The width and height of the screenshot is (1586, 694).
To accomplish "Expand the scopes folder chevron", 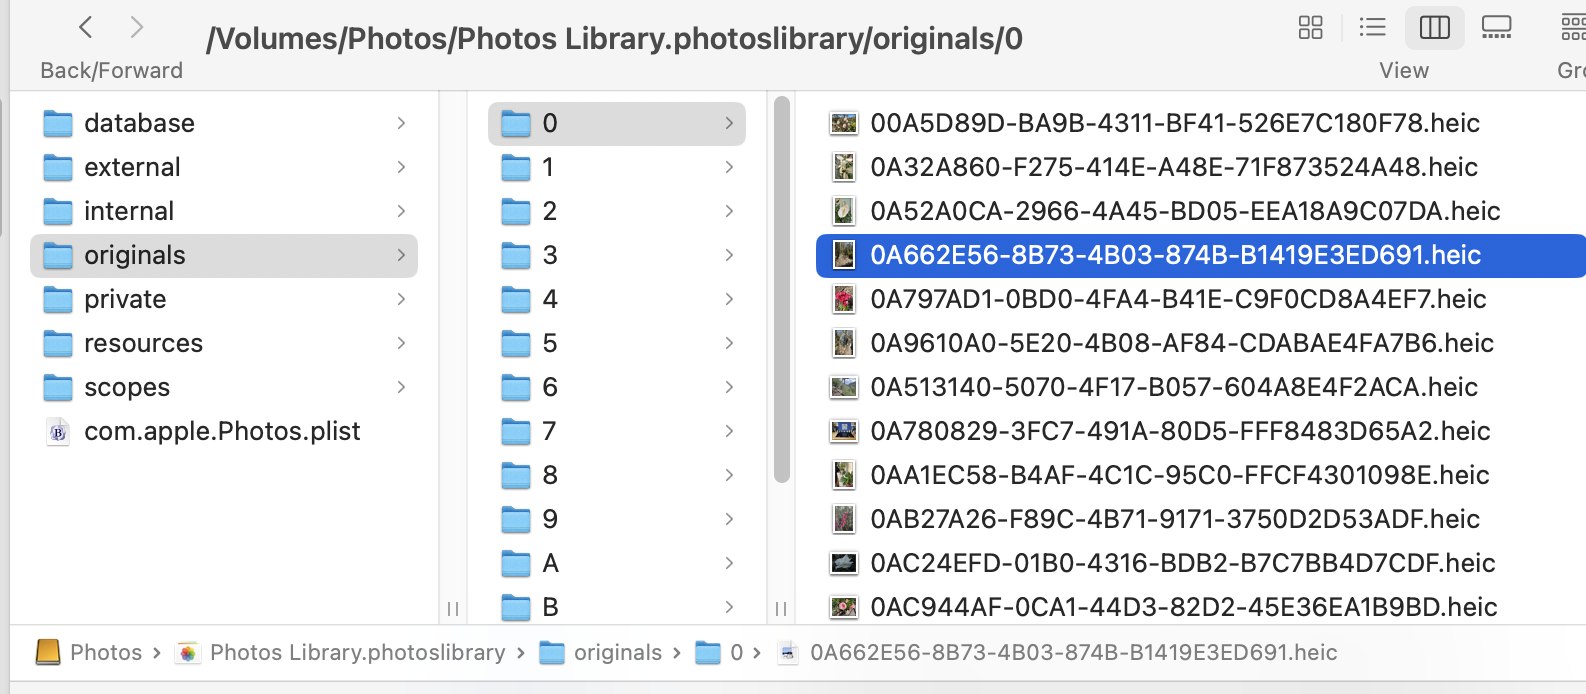I will (401, 387).
